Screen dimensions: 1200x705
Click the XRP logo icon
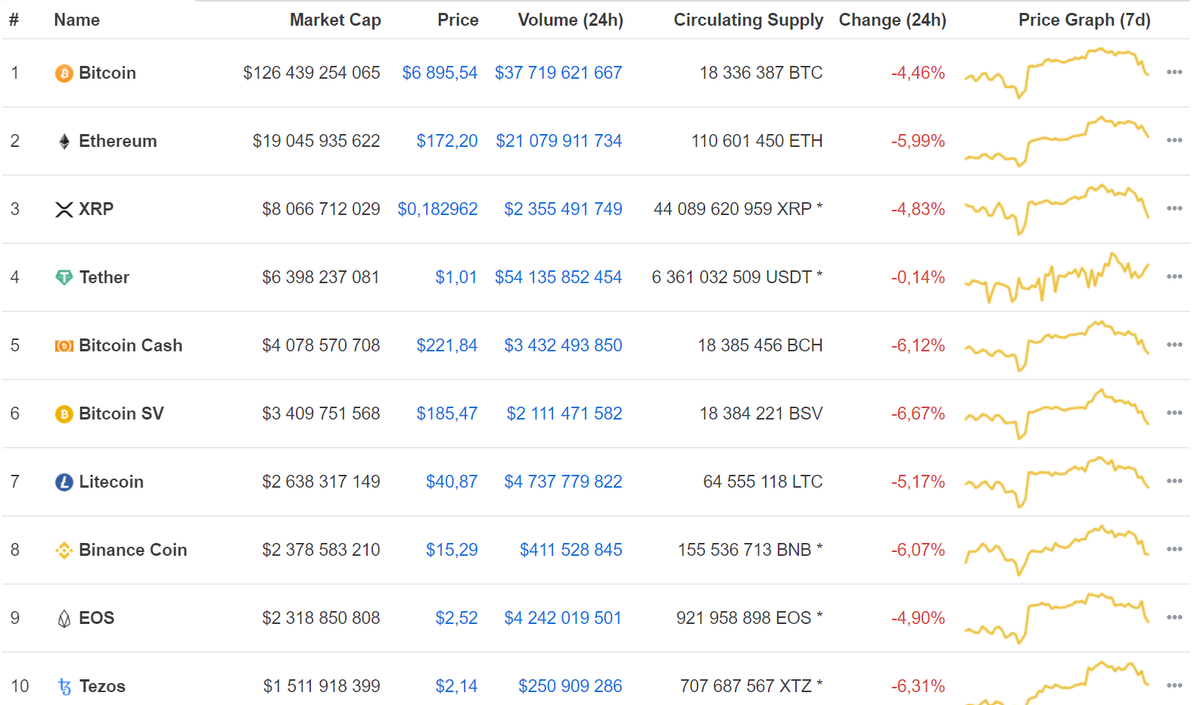(x=64, y=209)
